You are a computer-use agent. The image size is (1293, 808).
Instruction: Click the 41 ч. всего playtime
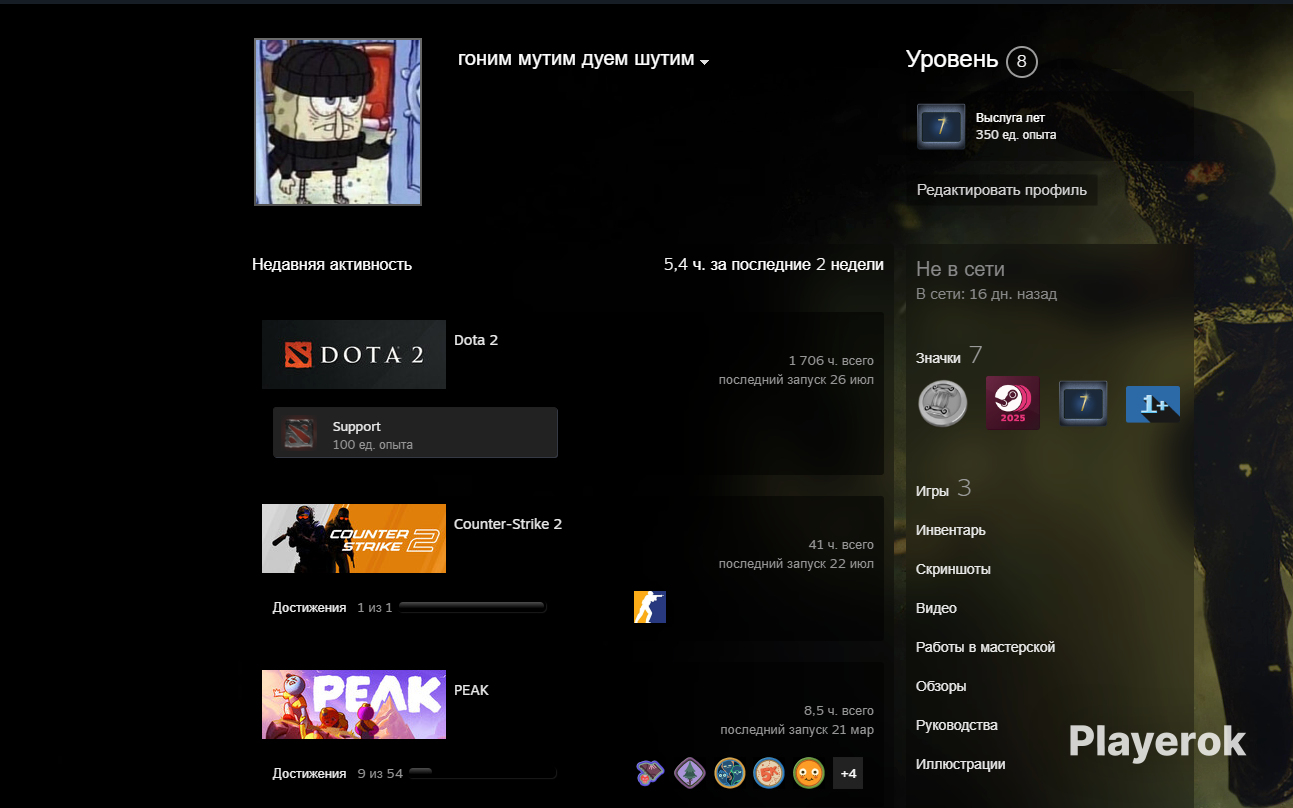[841, 545]
